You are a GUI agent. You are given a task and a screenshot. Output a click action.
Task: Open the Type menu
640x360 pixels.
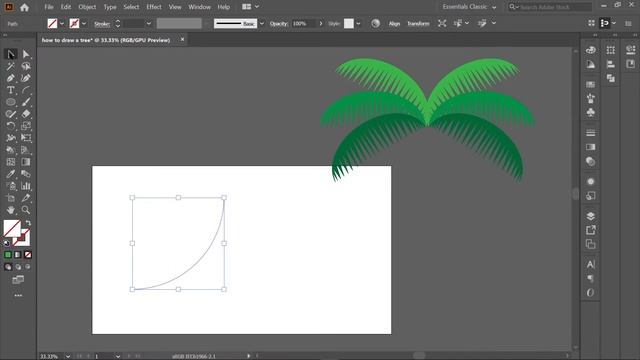(x=110, y=7)
